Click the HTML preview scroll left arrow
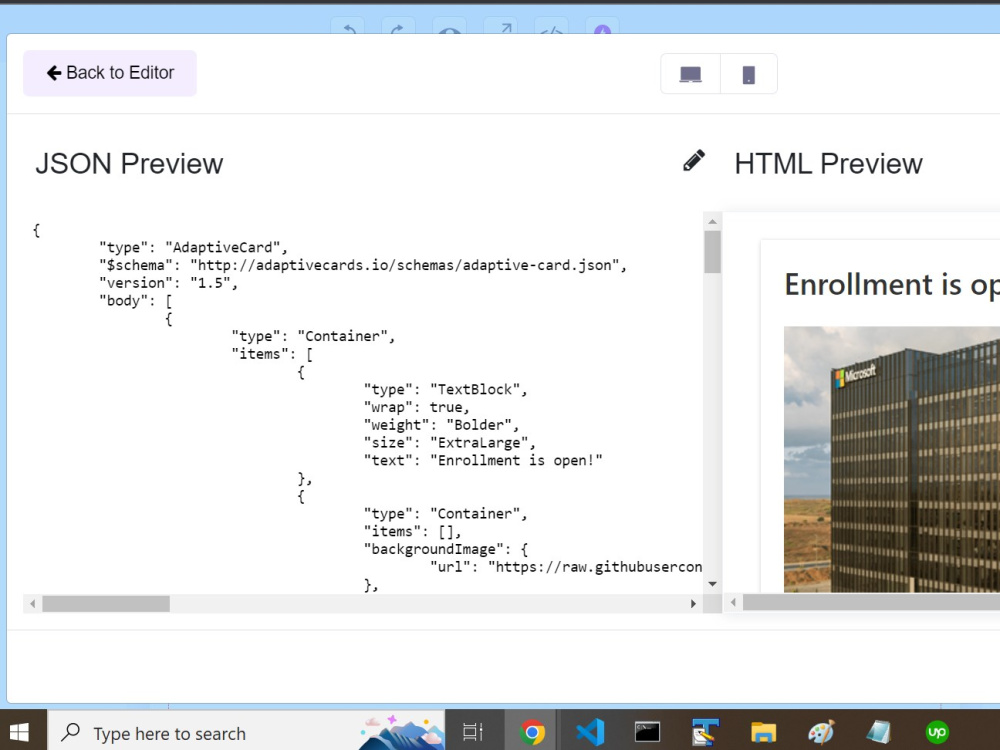Screen dimensions: 1000x750 [x=733, y=602]
